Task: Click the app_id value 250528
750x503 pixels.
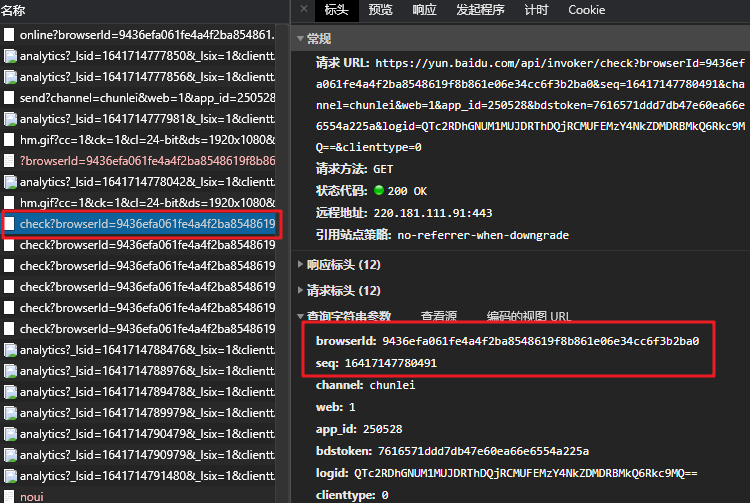Action: click(383, 429)
